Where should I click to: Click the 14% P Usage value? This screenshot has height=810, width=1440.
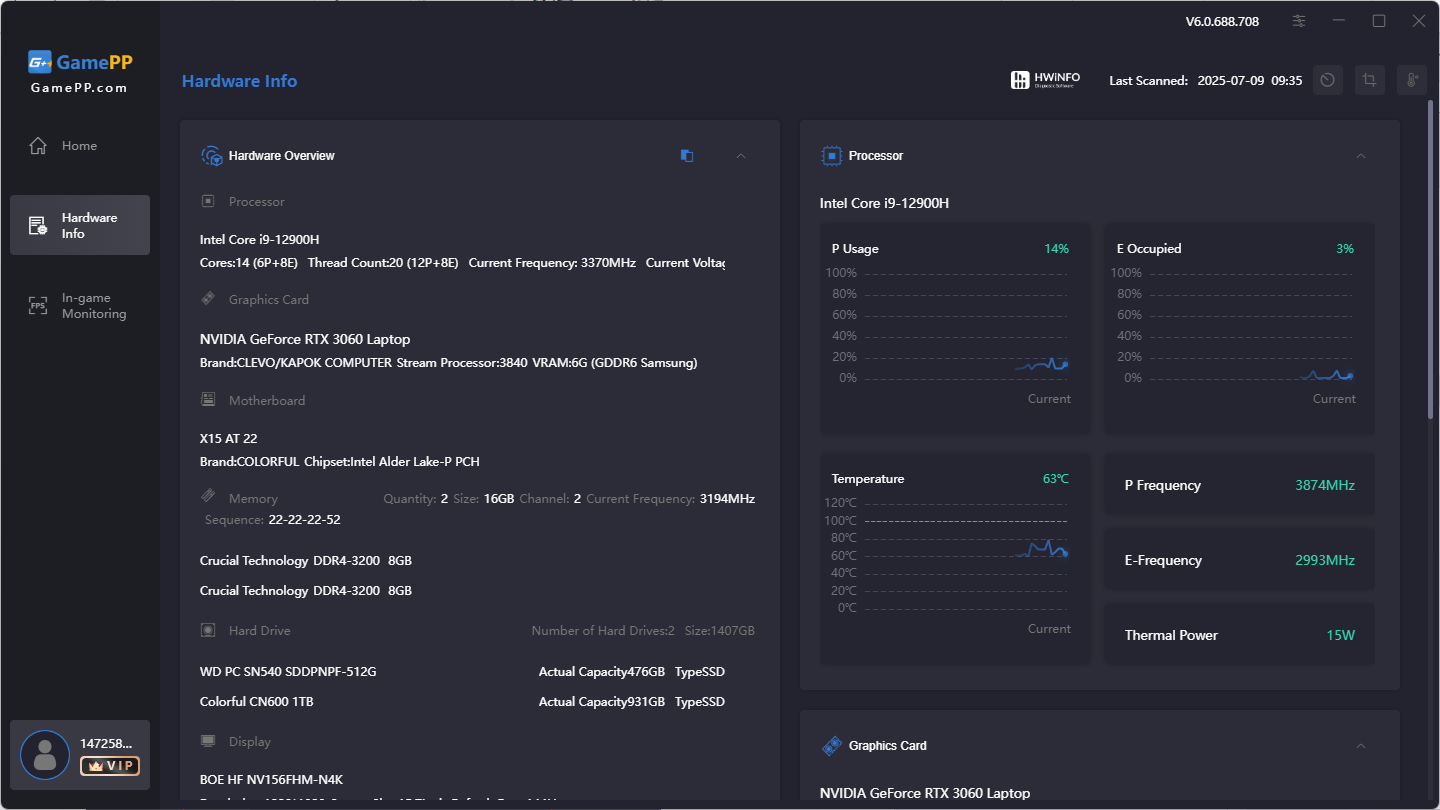1057,249
